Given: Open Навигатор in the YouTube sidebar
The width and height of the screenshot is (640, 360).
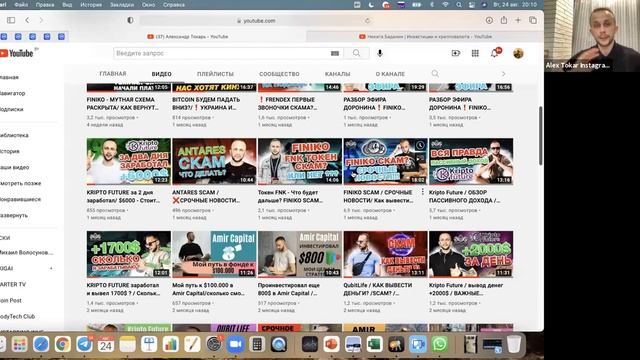Looking at the screenshot, I should [13, 93].
